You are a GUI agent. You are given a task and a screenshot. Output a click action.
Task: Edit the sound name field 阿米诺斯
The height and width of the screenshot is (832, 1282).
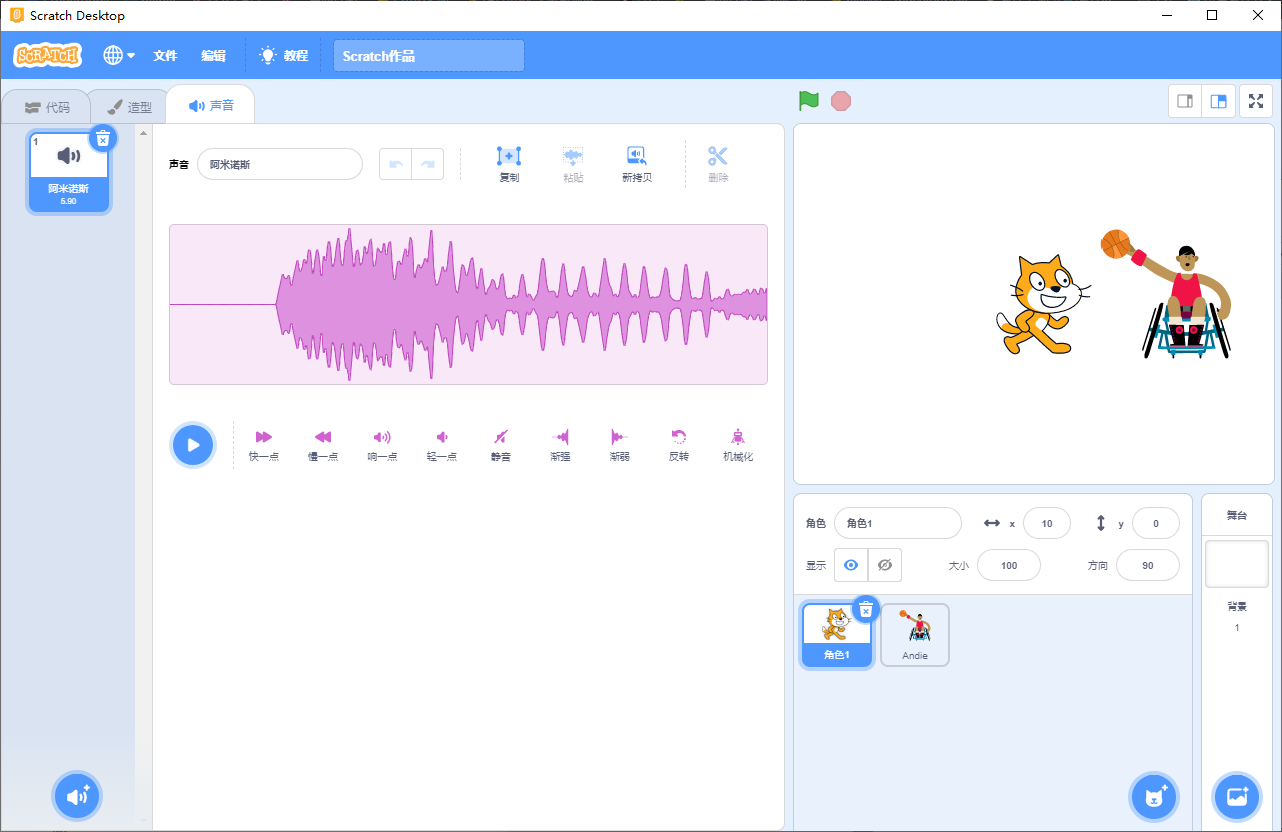tap(280, 164)
